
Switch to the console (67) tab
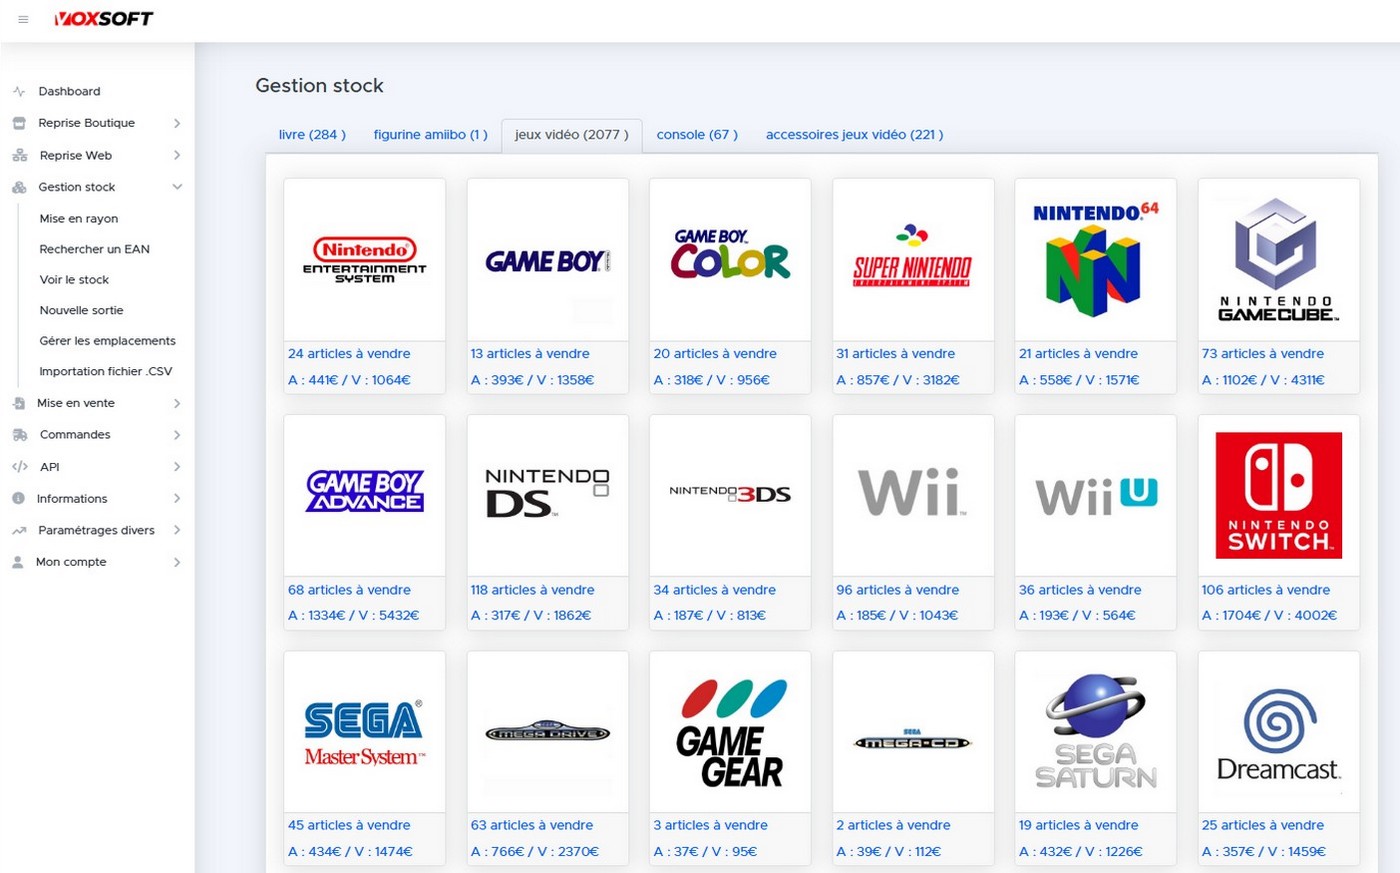[x=697, y=134]
